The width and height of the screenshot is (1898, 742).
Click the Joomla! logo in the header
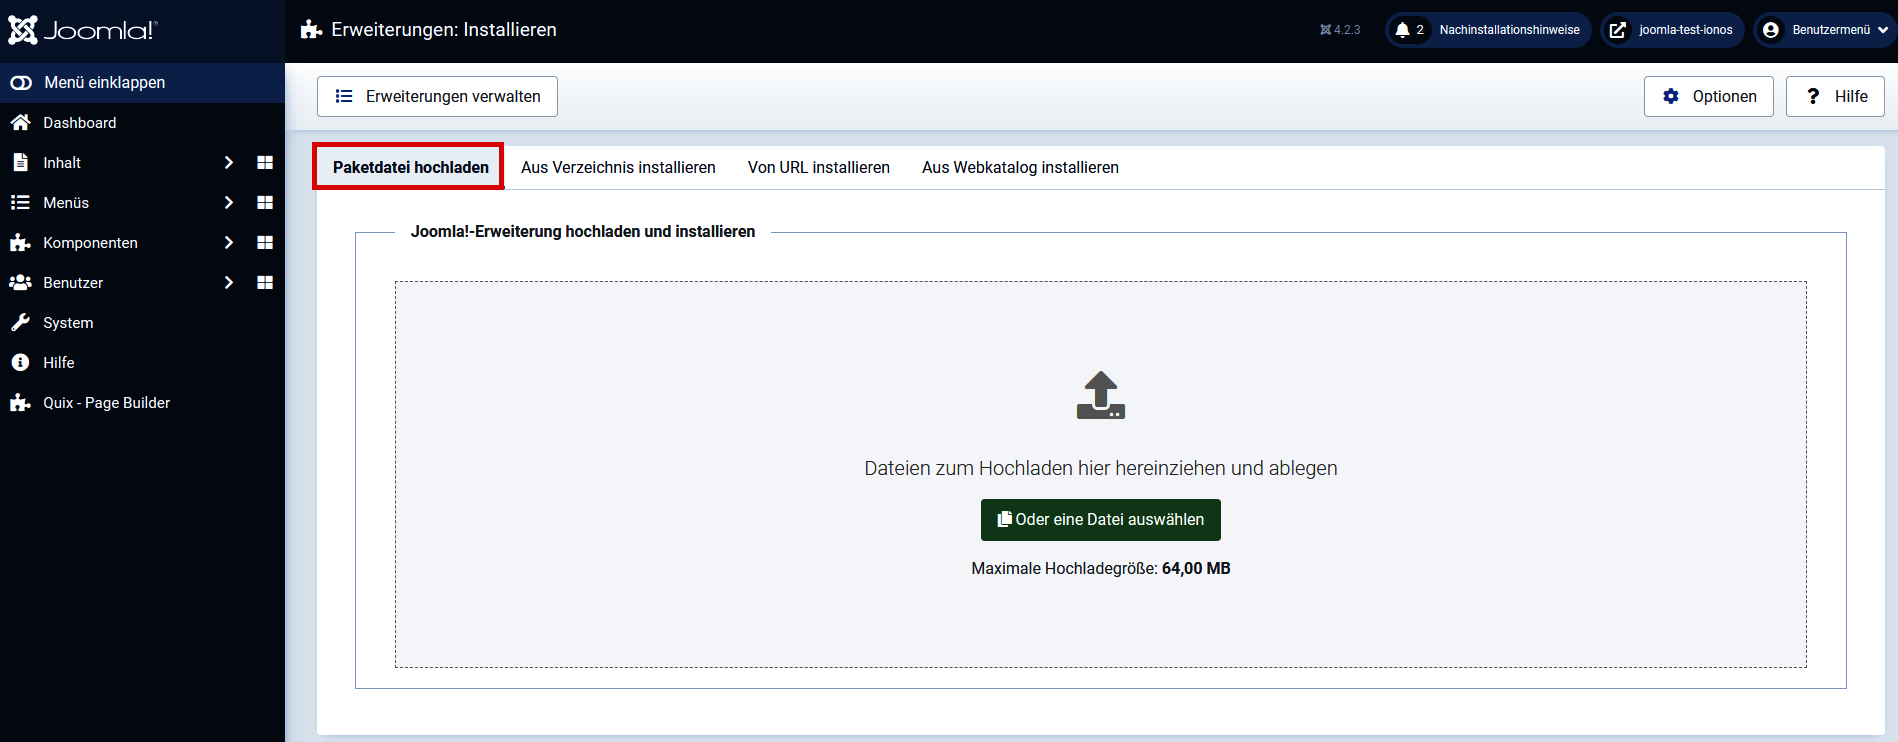[x=82, y=30]
